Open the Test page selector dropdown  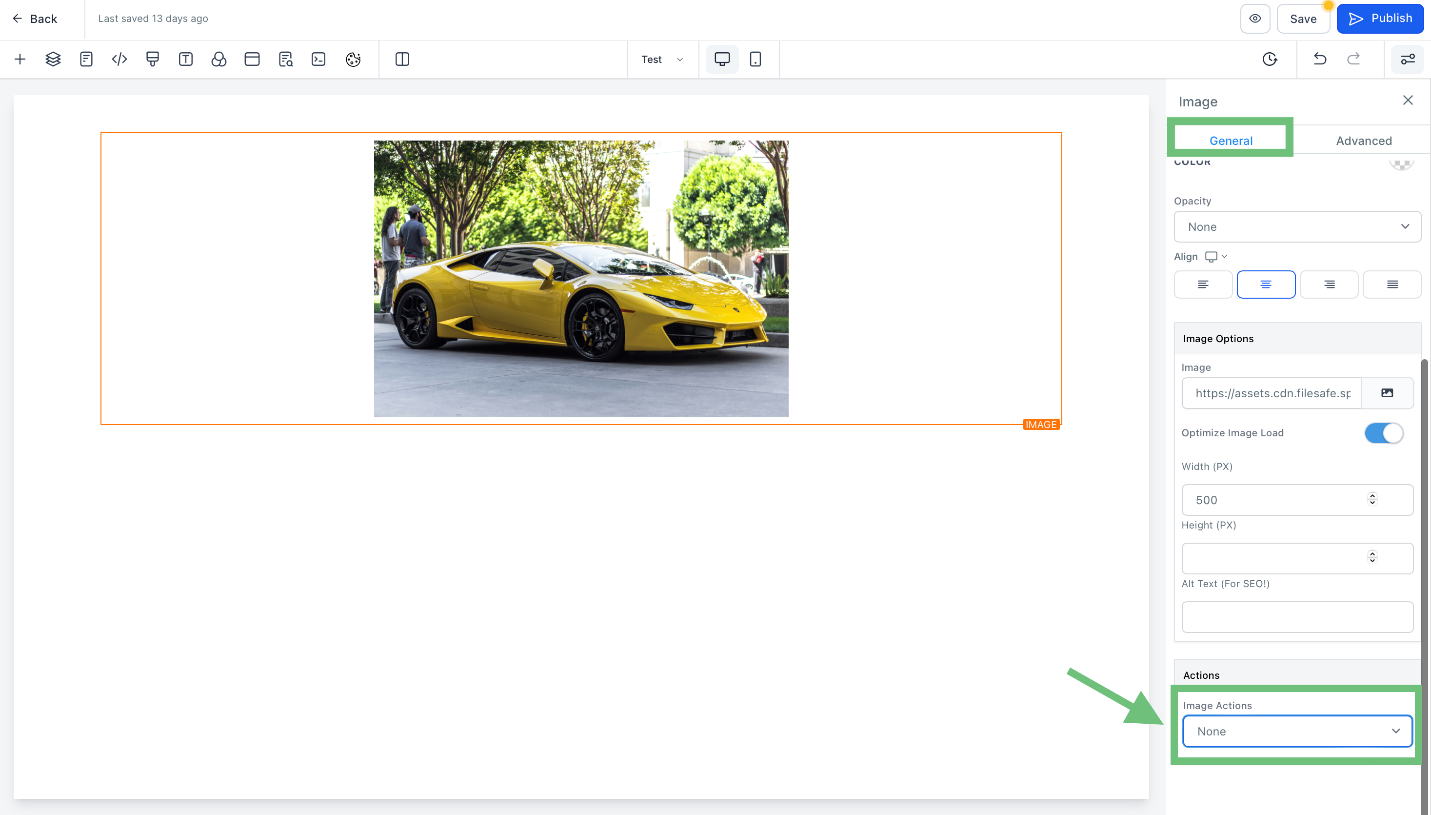pos(662,59)
